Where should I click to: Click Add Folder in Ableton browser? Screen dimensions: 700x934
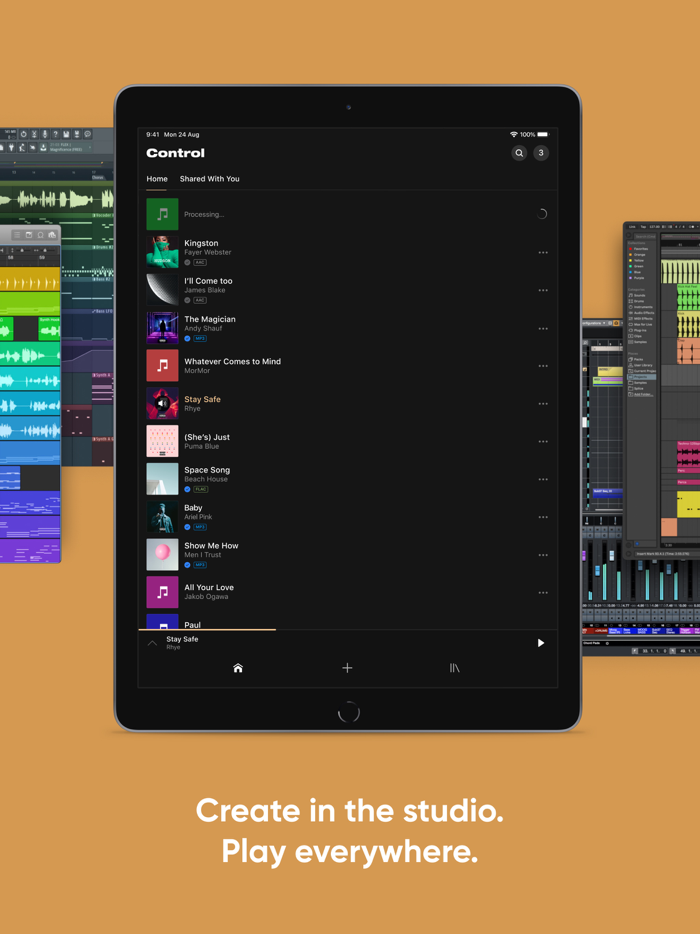click(x=641, y=394)
